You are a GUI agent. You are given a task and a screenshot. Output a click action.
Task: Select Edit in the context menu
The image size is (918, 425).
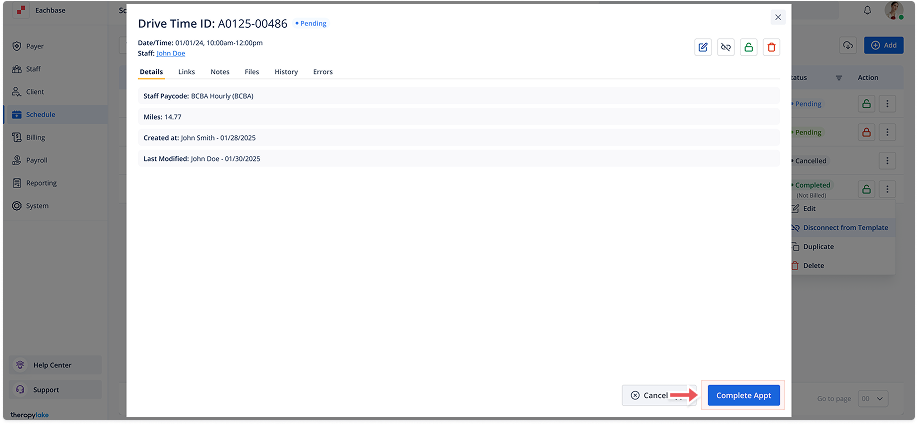(843, 208)
